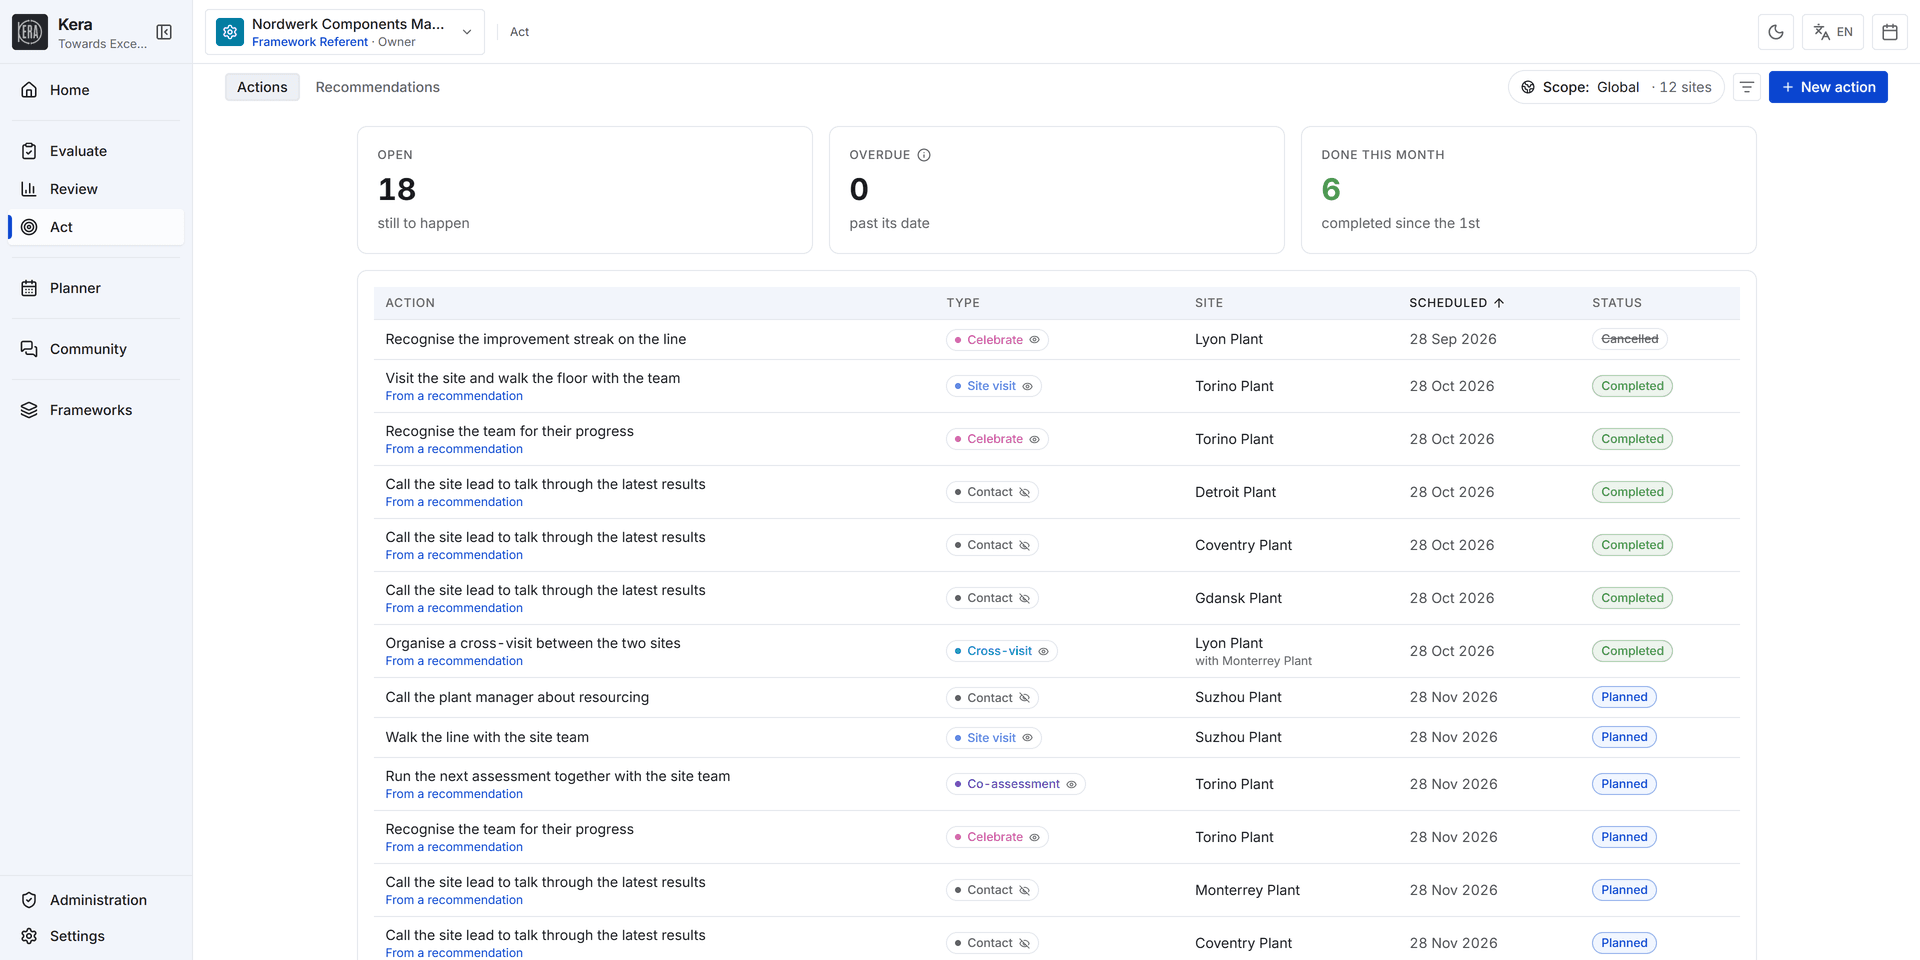Click the Cancelled status badge
1920x960 pixels.
(1629, 339)
